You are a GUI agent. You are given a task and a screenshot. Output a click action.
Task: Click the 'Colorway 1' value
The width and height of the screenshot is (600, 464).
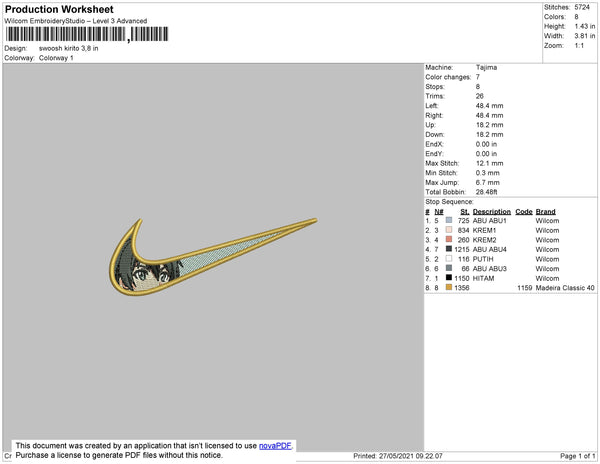(x=56, y=58)
